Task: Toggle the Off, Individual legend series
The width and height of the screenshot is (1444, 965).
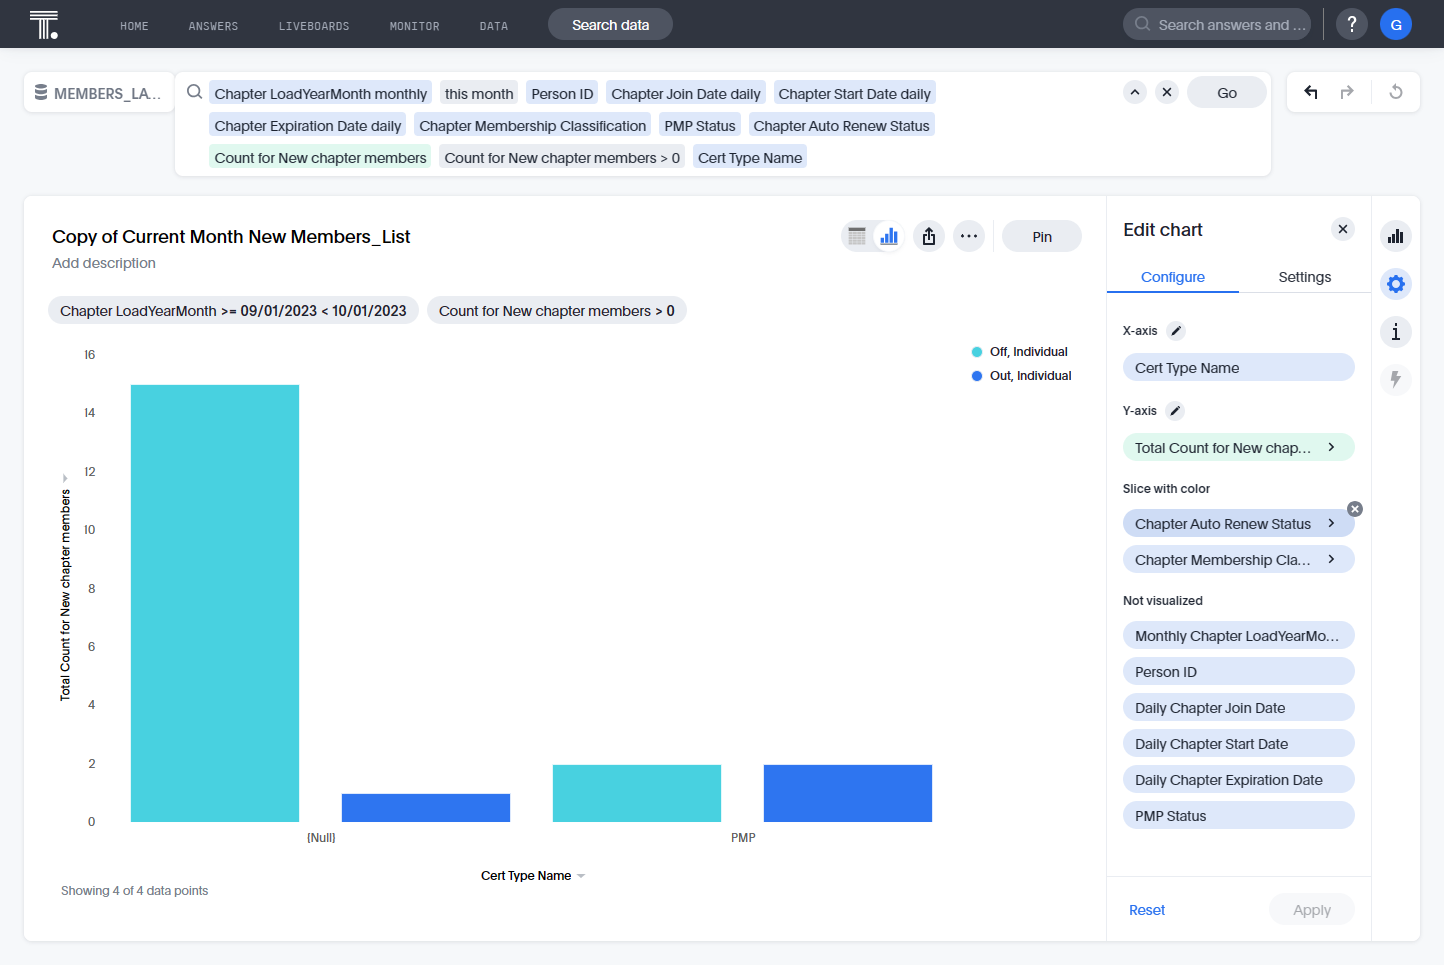Action: point(1019,352)
